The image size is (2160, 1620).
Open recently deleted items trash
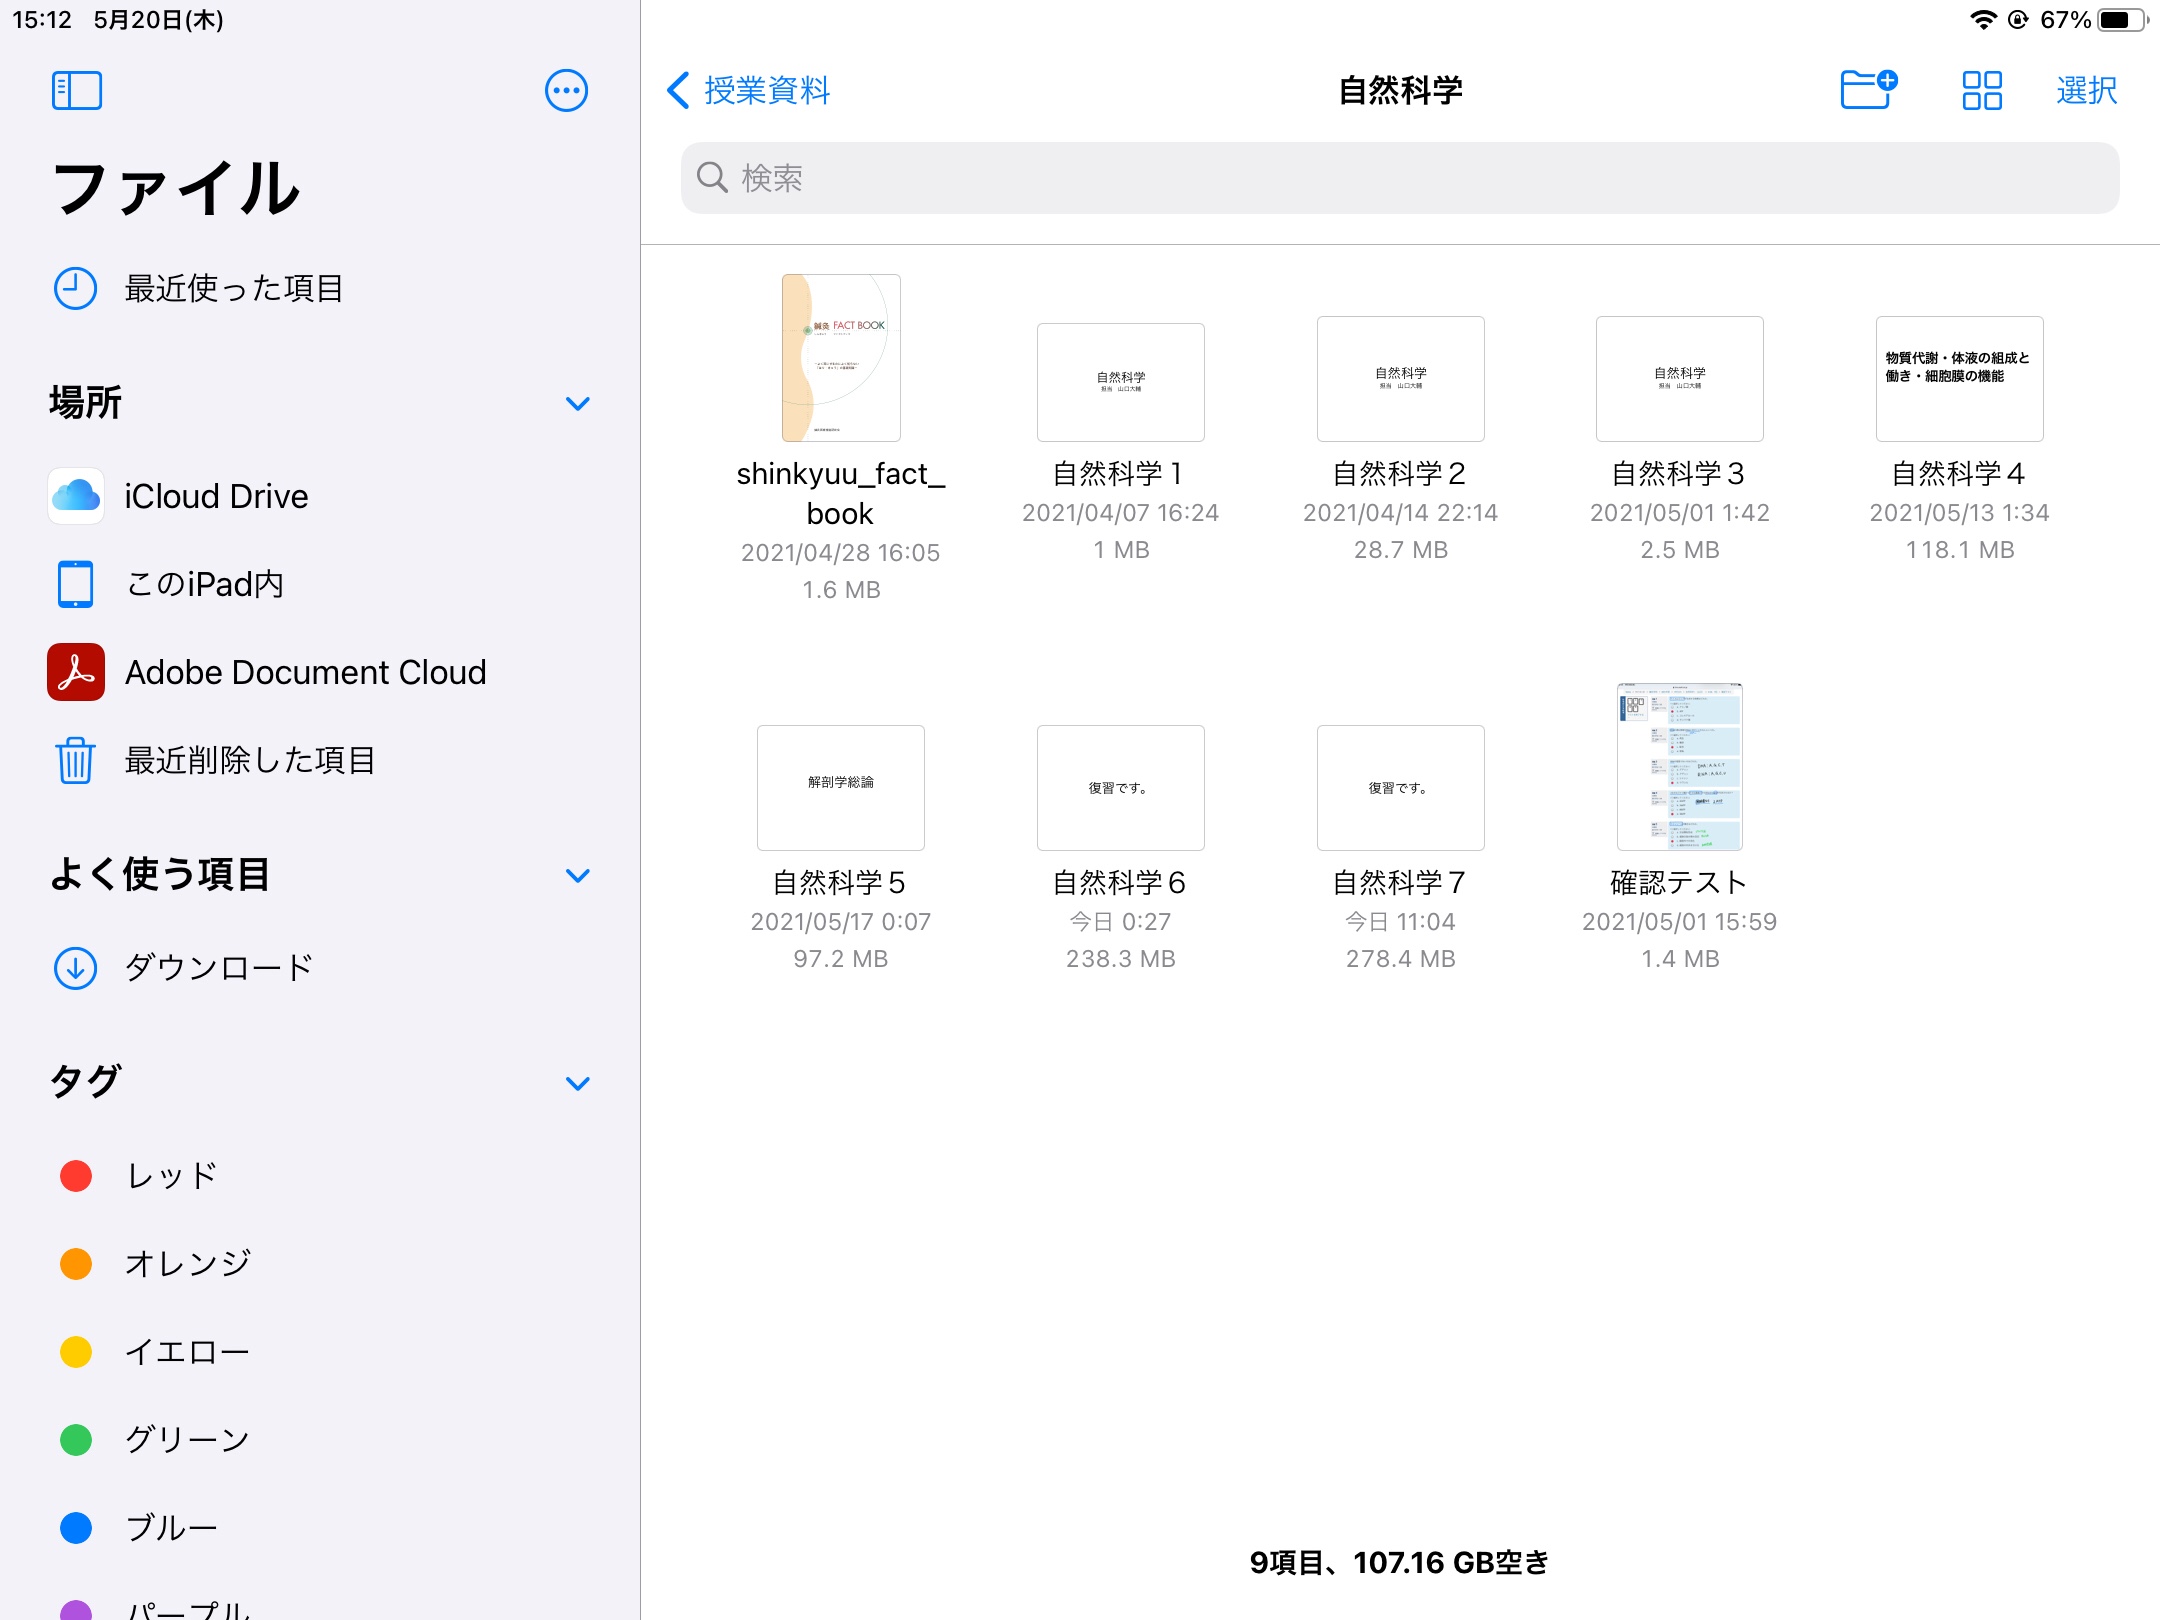coord(248,761)
